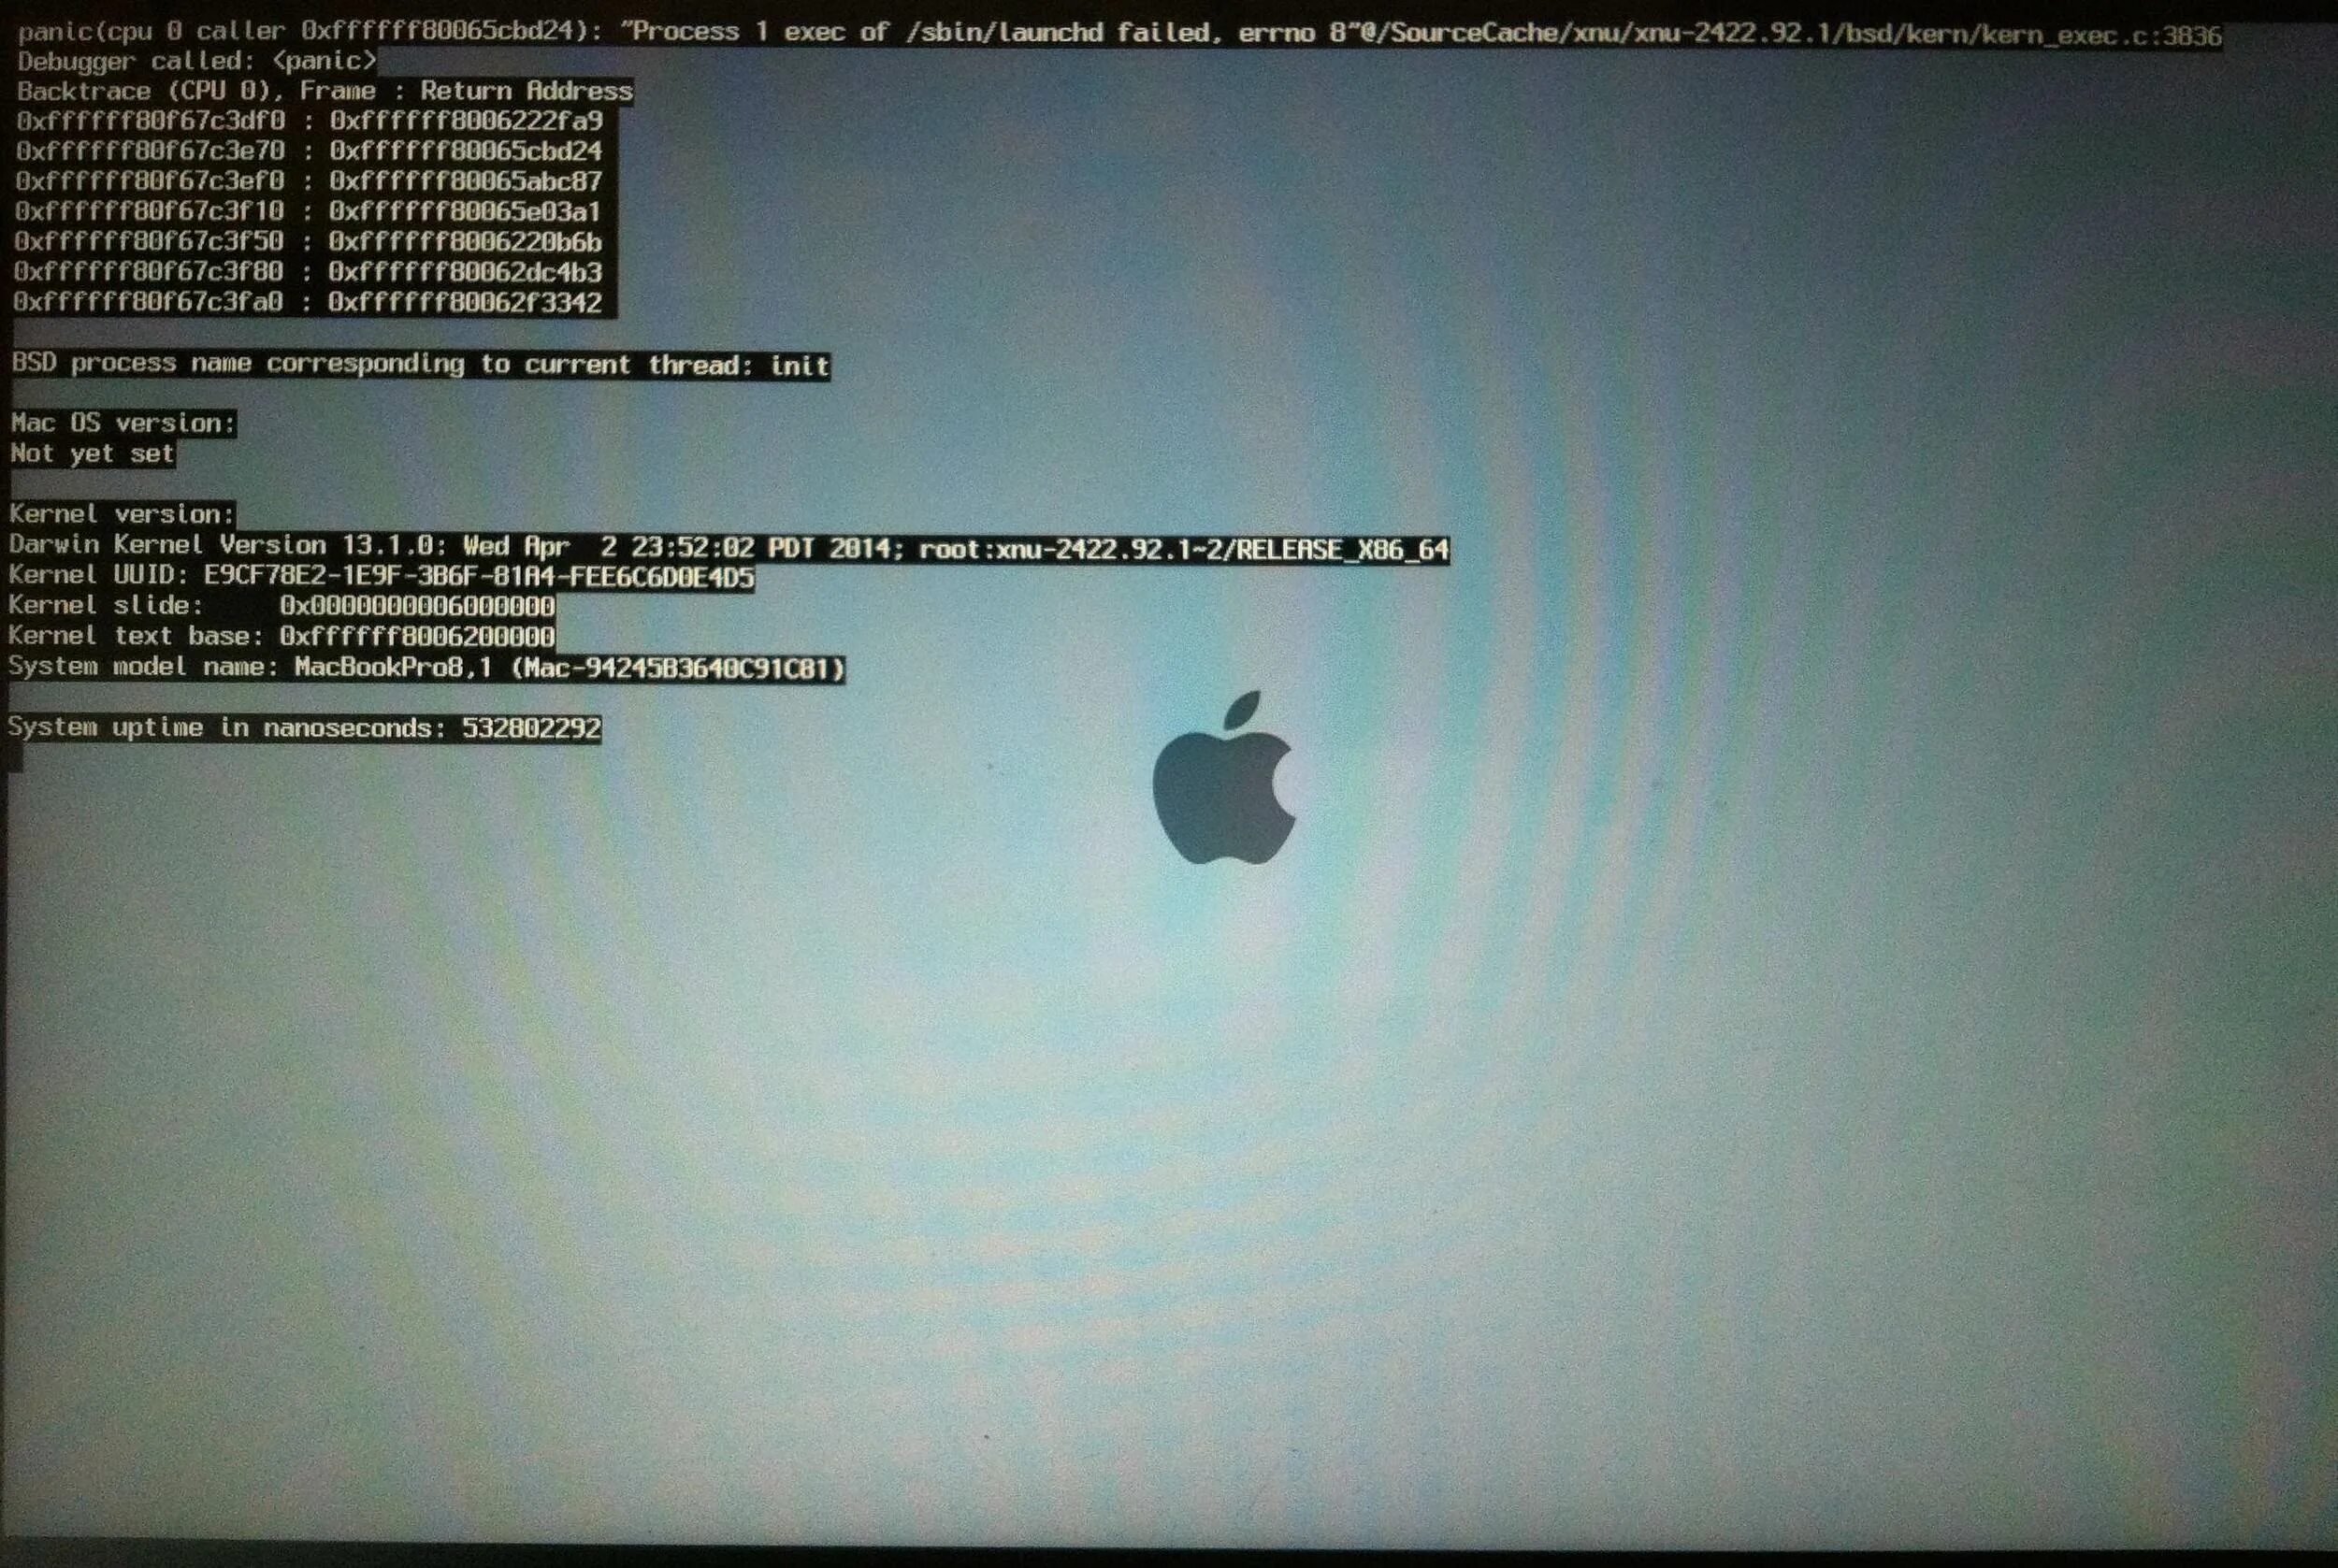The image size is (2338, 1568).
Task: Click the 'Debugger called: <panic>' line
Action: point(197,61)
